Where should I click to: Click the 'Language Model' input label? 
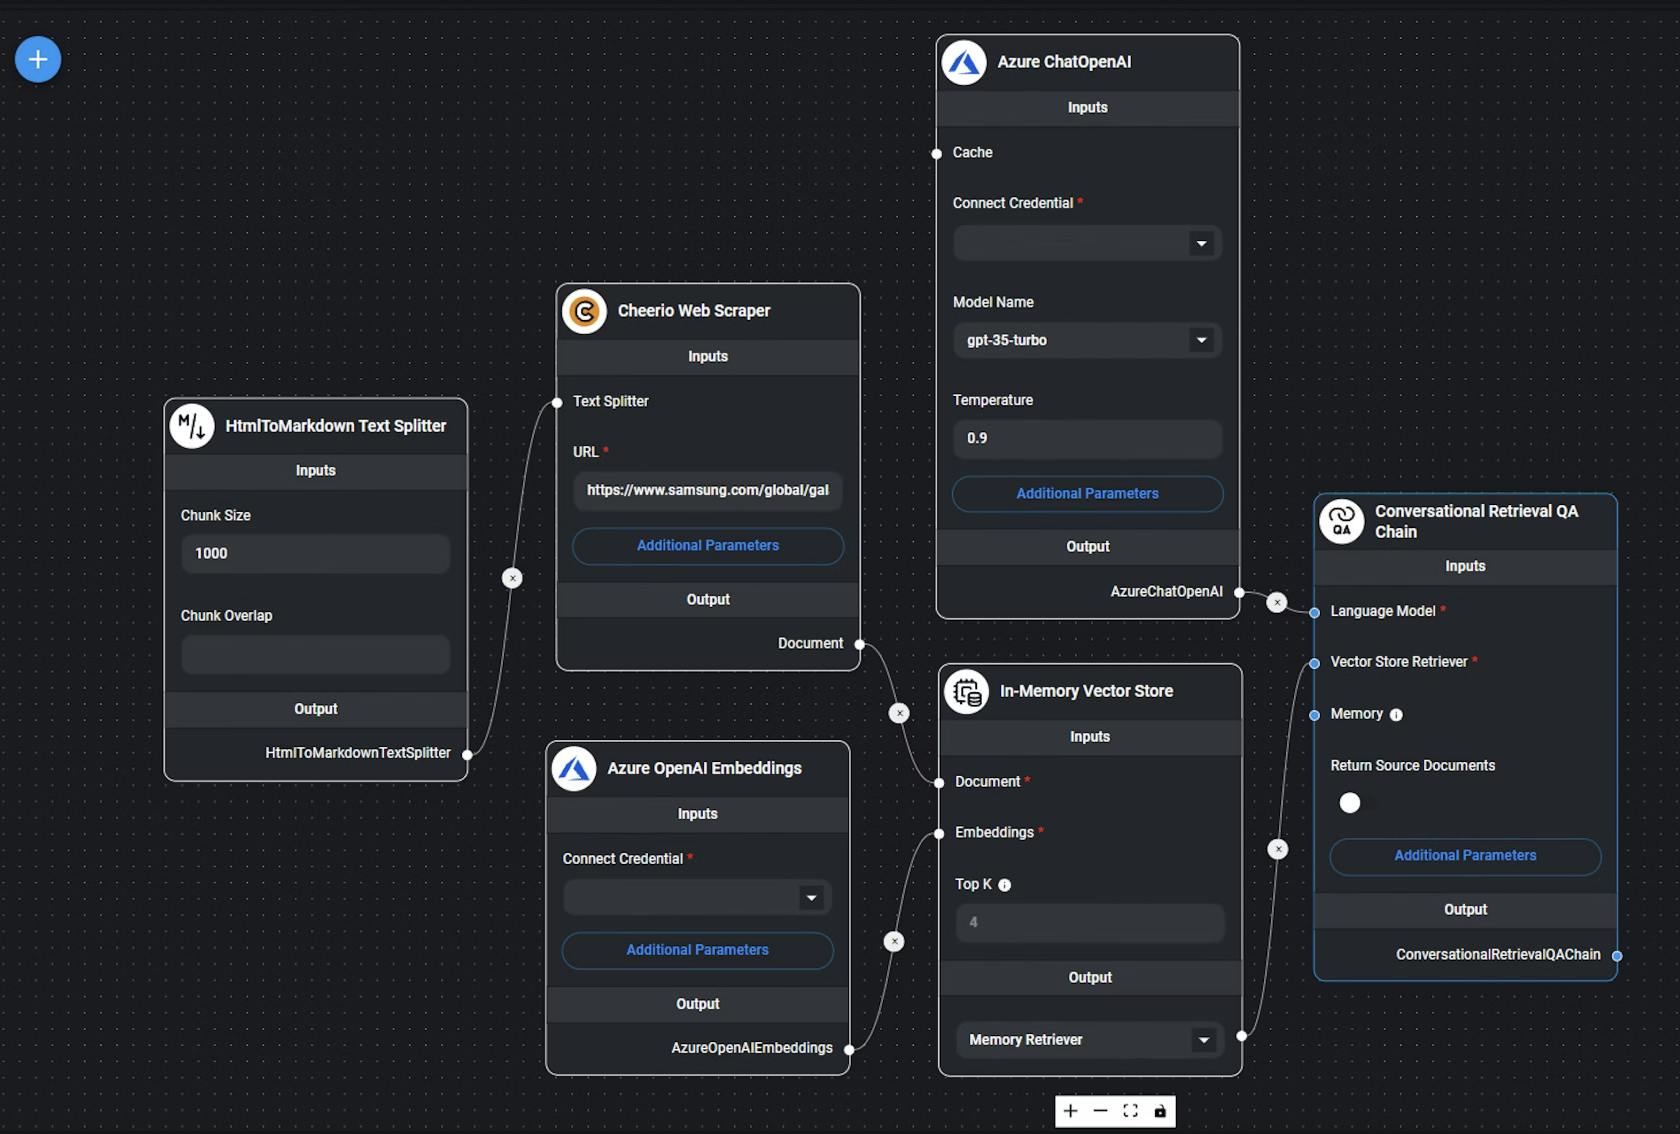click(x=1382, y=612)
